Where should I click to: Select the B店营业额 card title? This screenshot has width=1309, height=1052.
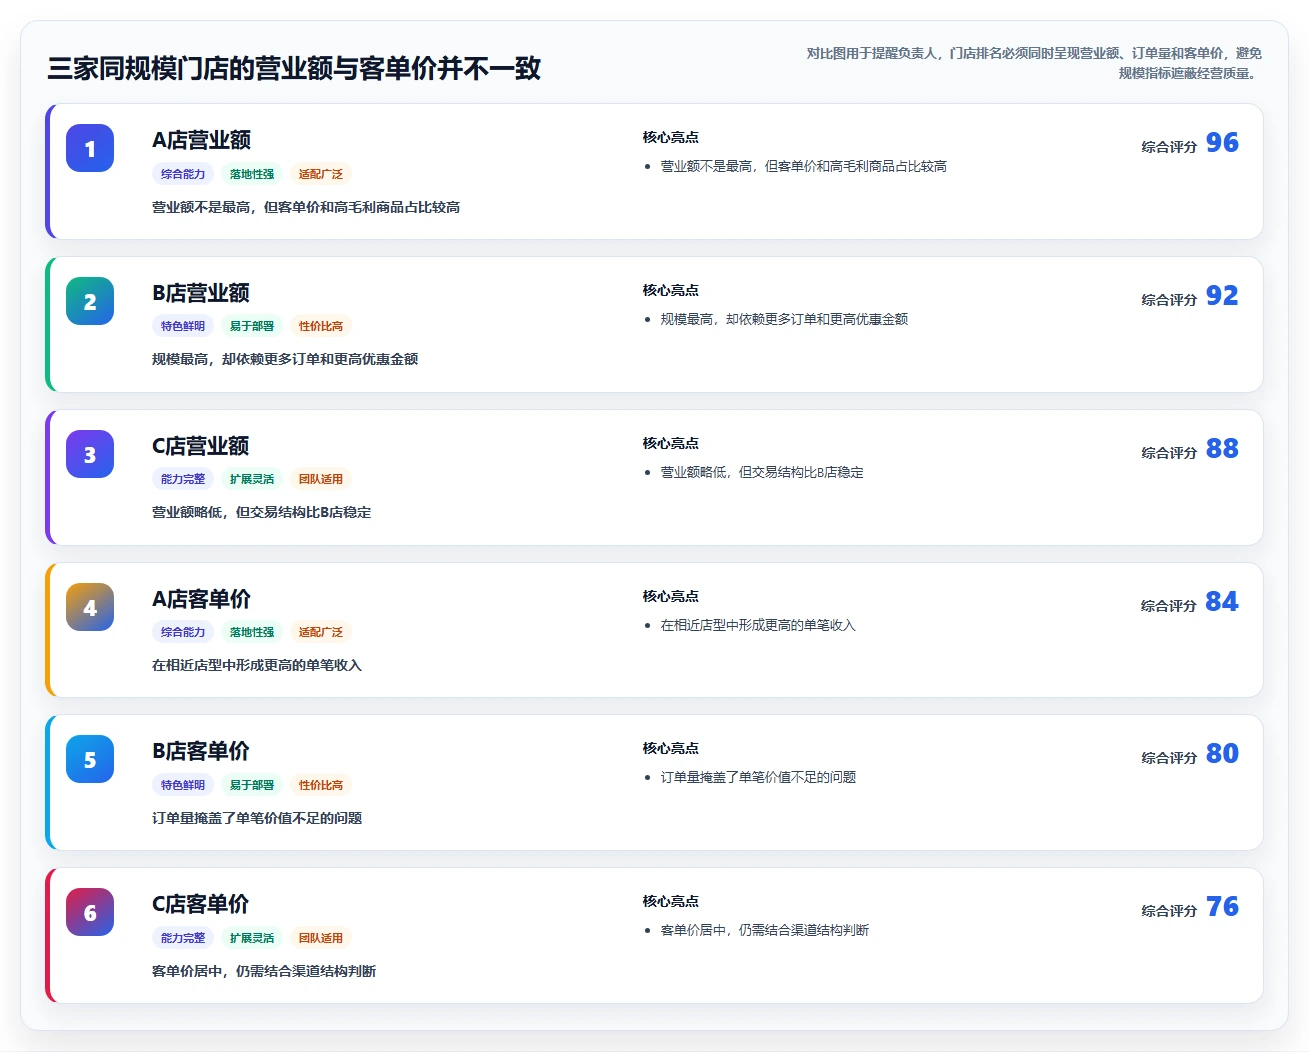coord(201,293)
